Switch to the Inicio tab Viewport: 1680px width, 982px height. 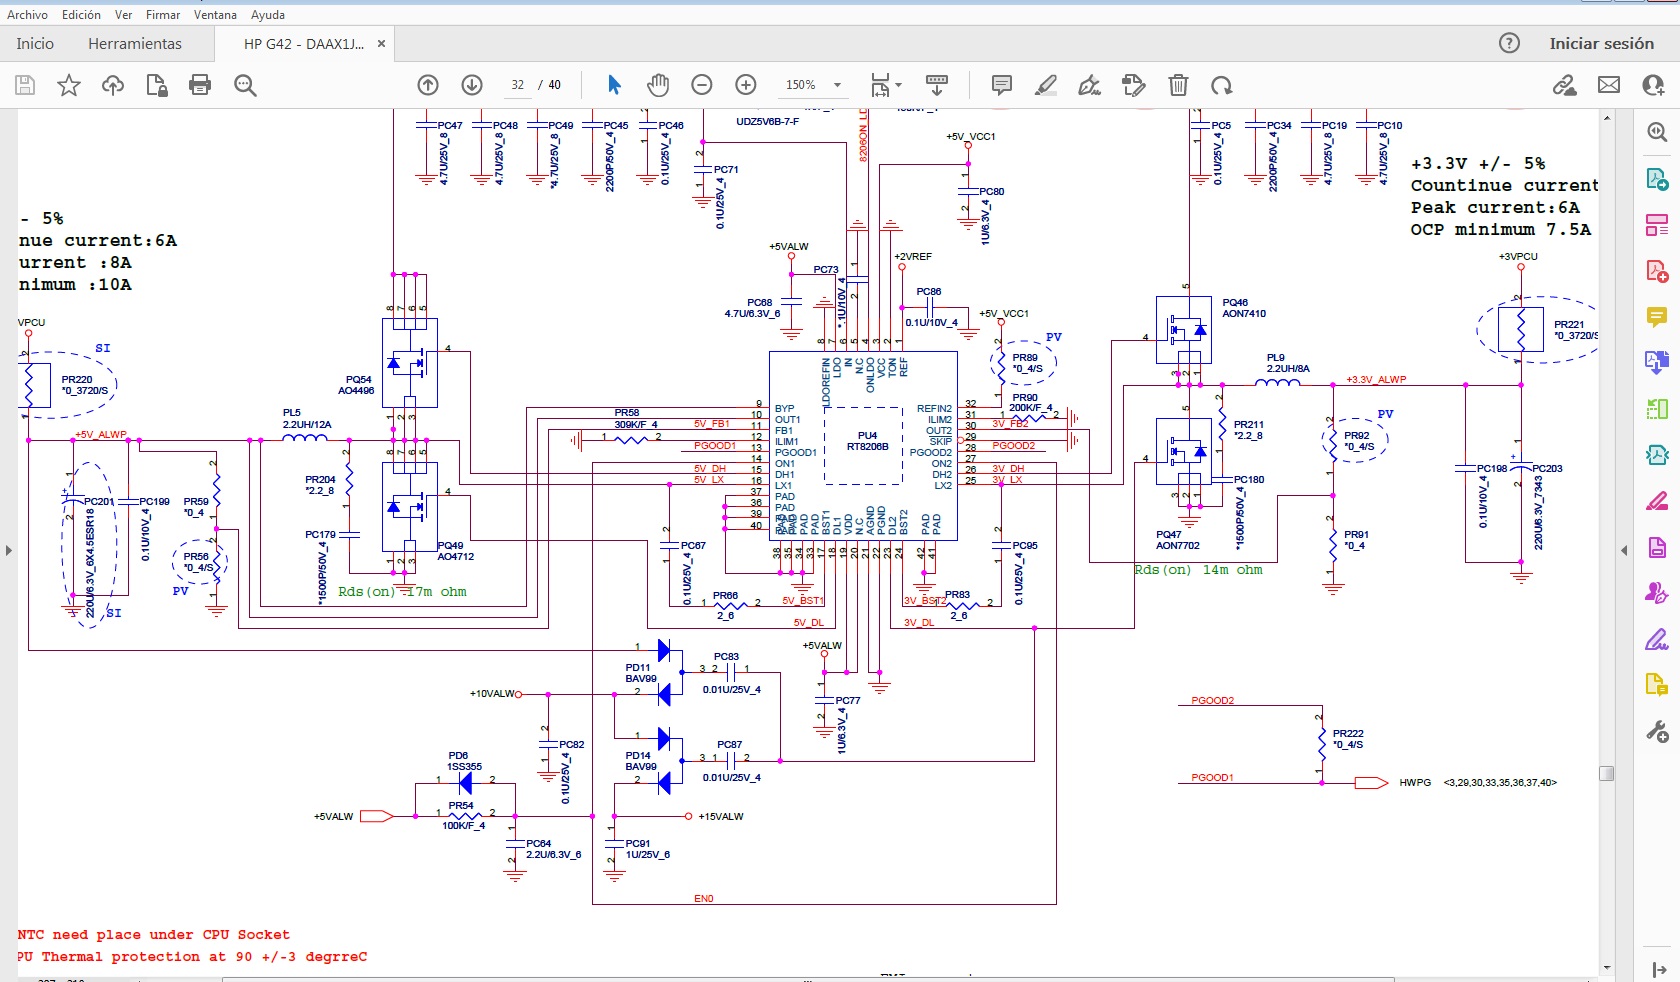point(35,44)
